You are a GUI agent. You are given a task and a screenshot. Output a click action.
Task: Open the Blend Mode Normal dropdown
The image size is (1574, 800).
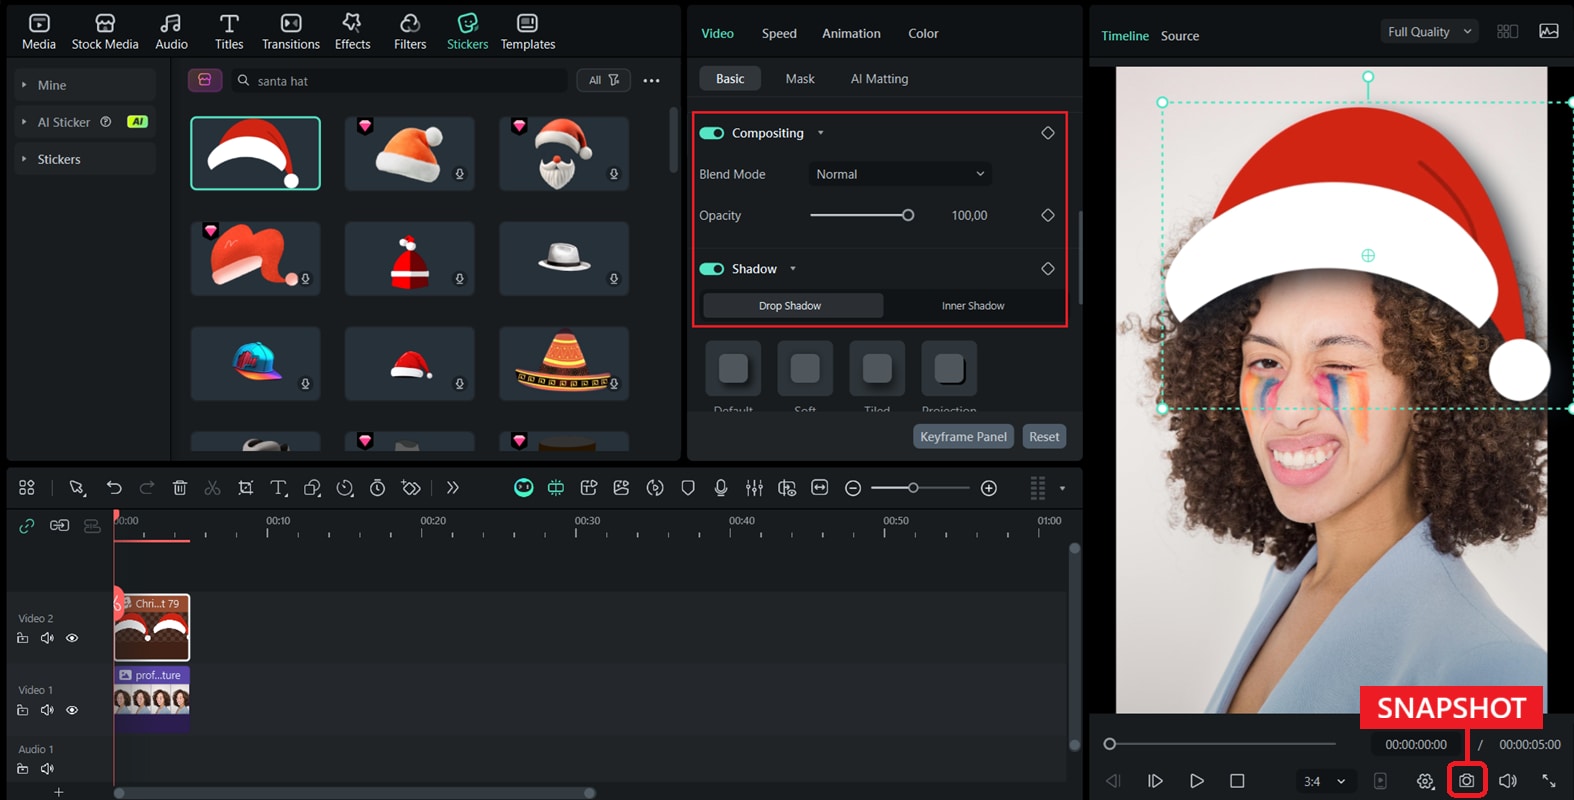point(900,174)
